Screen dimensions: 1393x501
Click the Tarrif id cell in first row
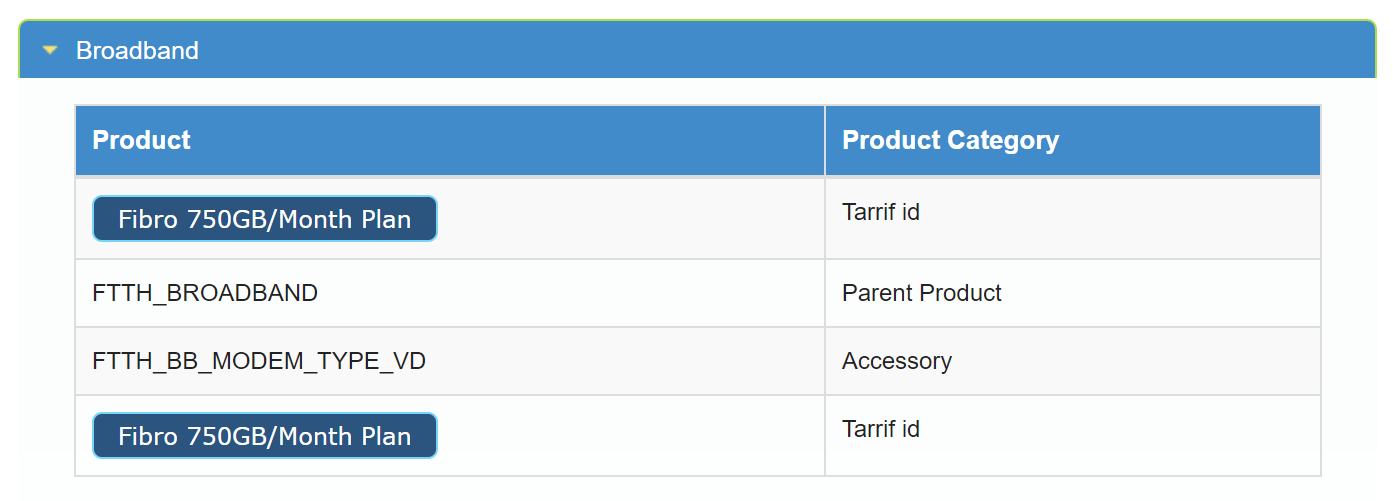880,212
